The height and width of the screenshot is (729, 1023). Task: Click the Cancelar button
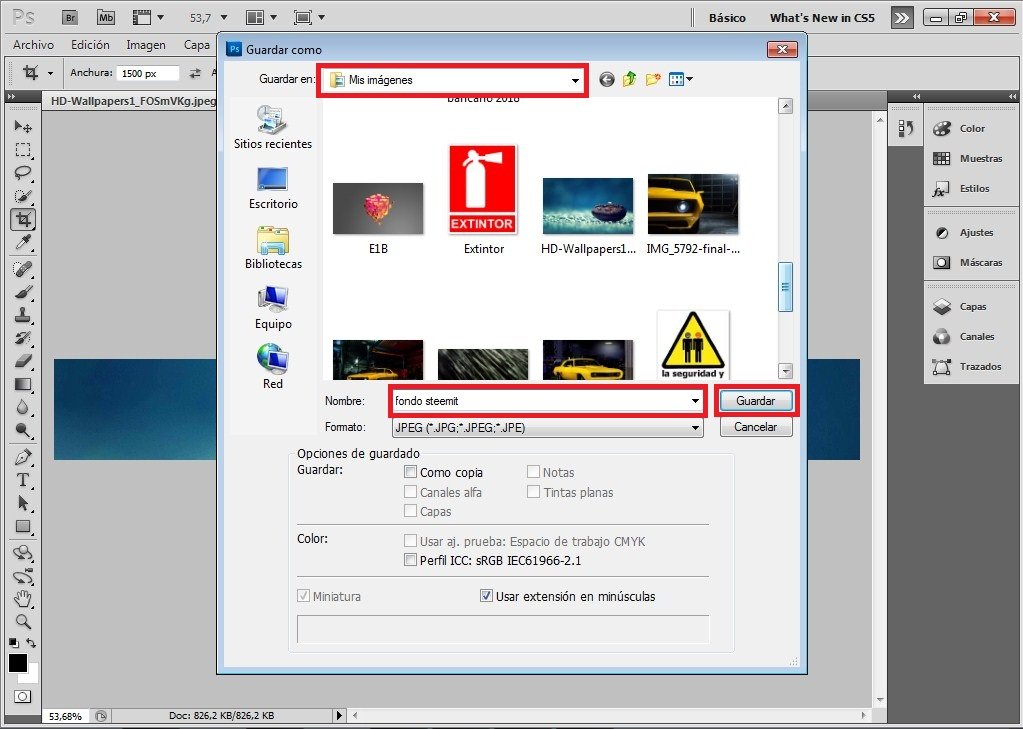756,427
